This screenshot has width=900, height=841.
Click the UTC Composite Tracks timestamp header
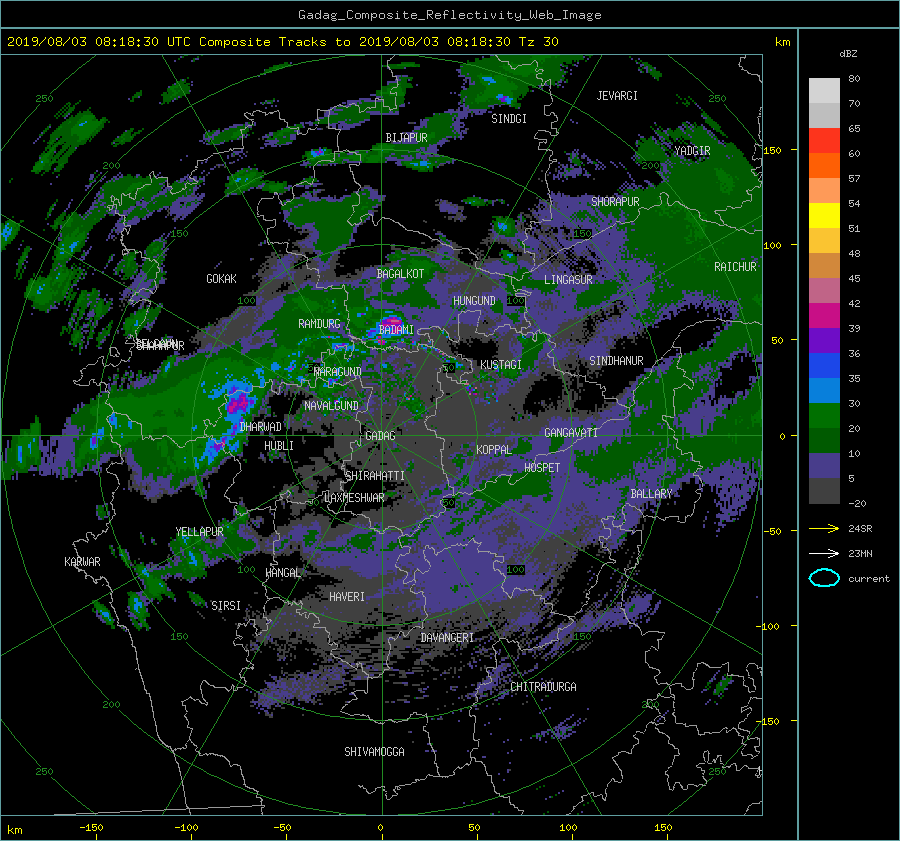coord(282,42)
